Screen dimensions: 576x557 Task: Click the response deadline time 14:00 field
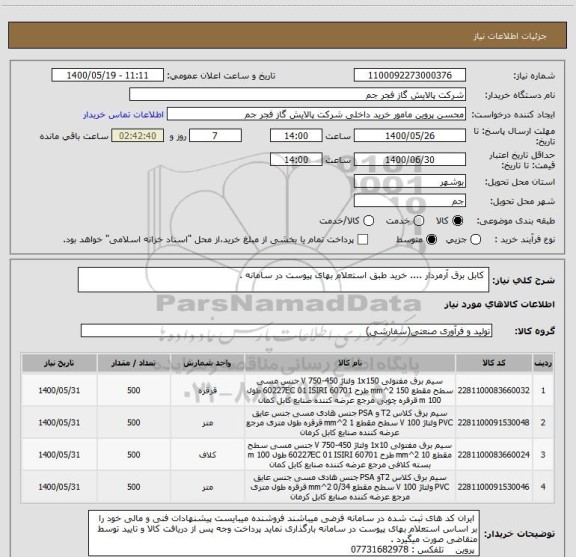[x=296, y=136]
